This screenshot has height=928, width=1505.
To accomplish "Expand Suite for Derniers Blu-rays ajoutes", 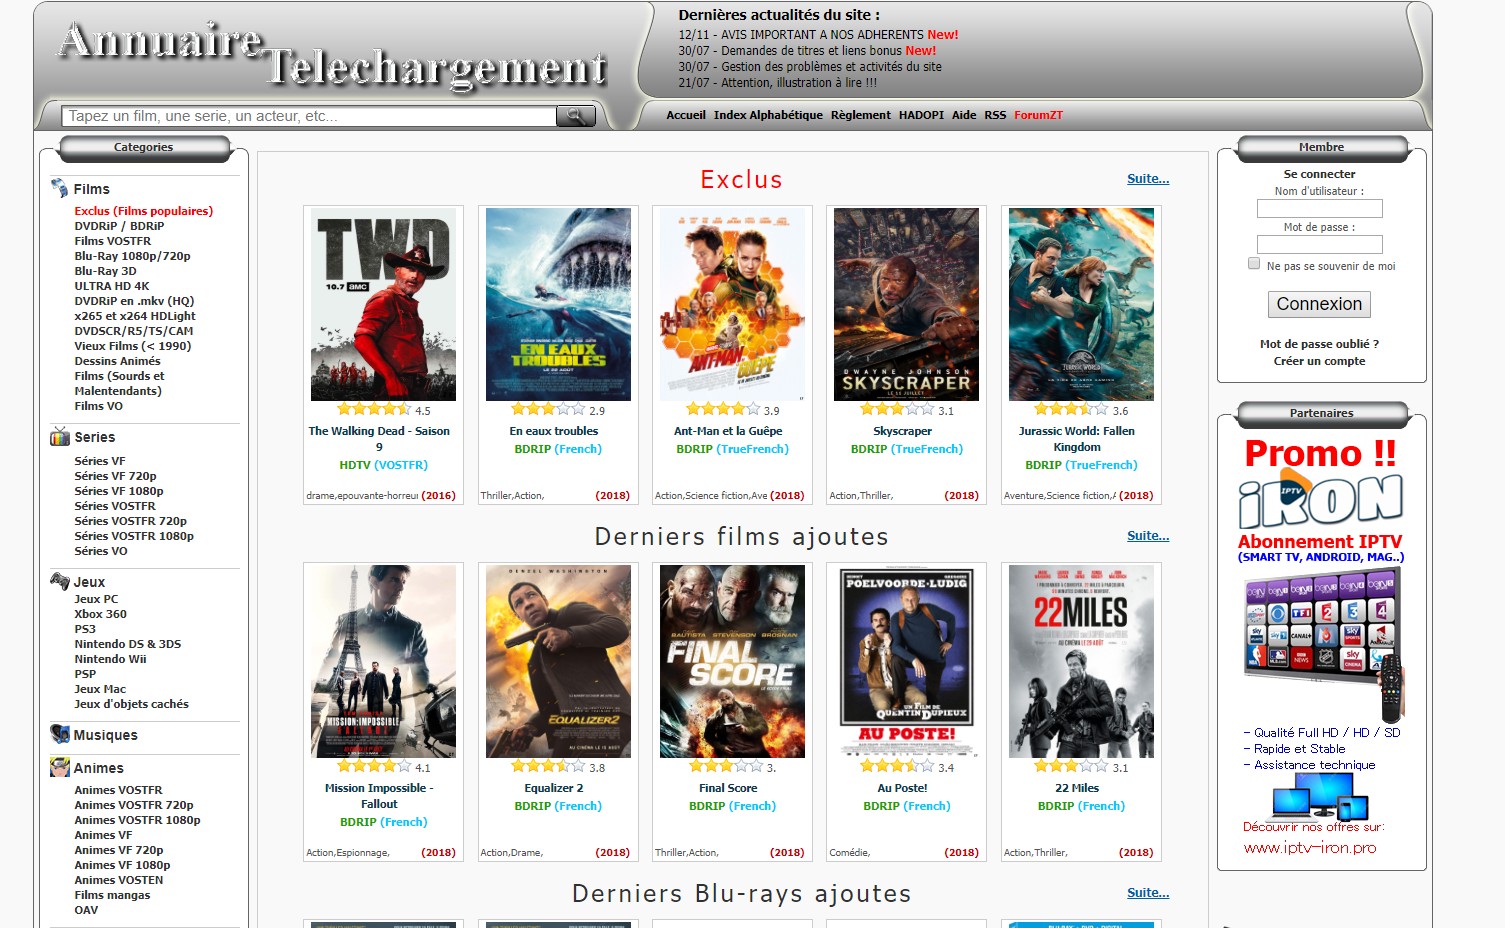I will [1147, 893].
